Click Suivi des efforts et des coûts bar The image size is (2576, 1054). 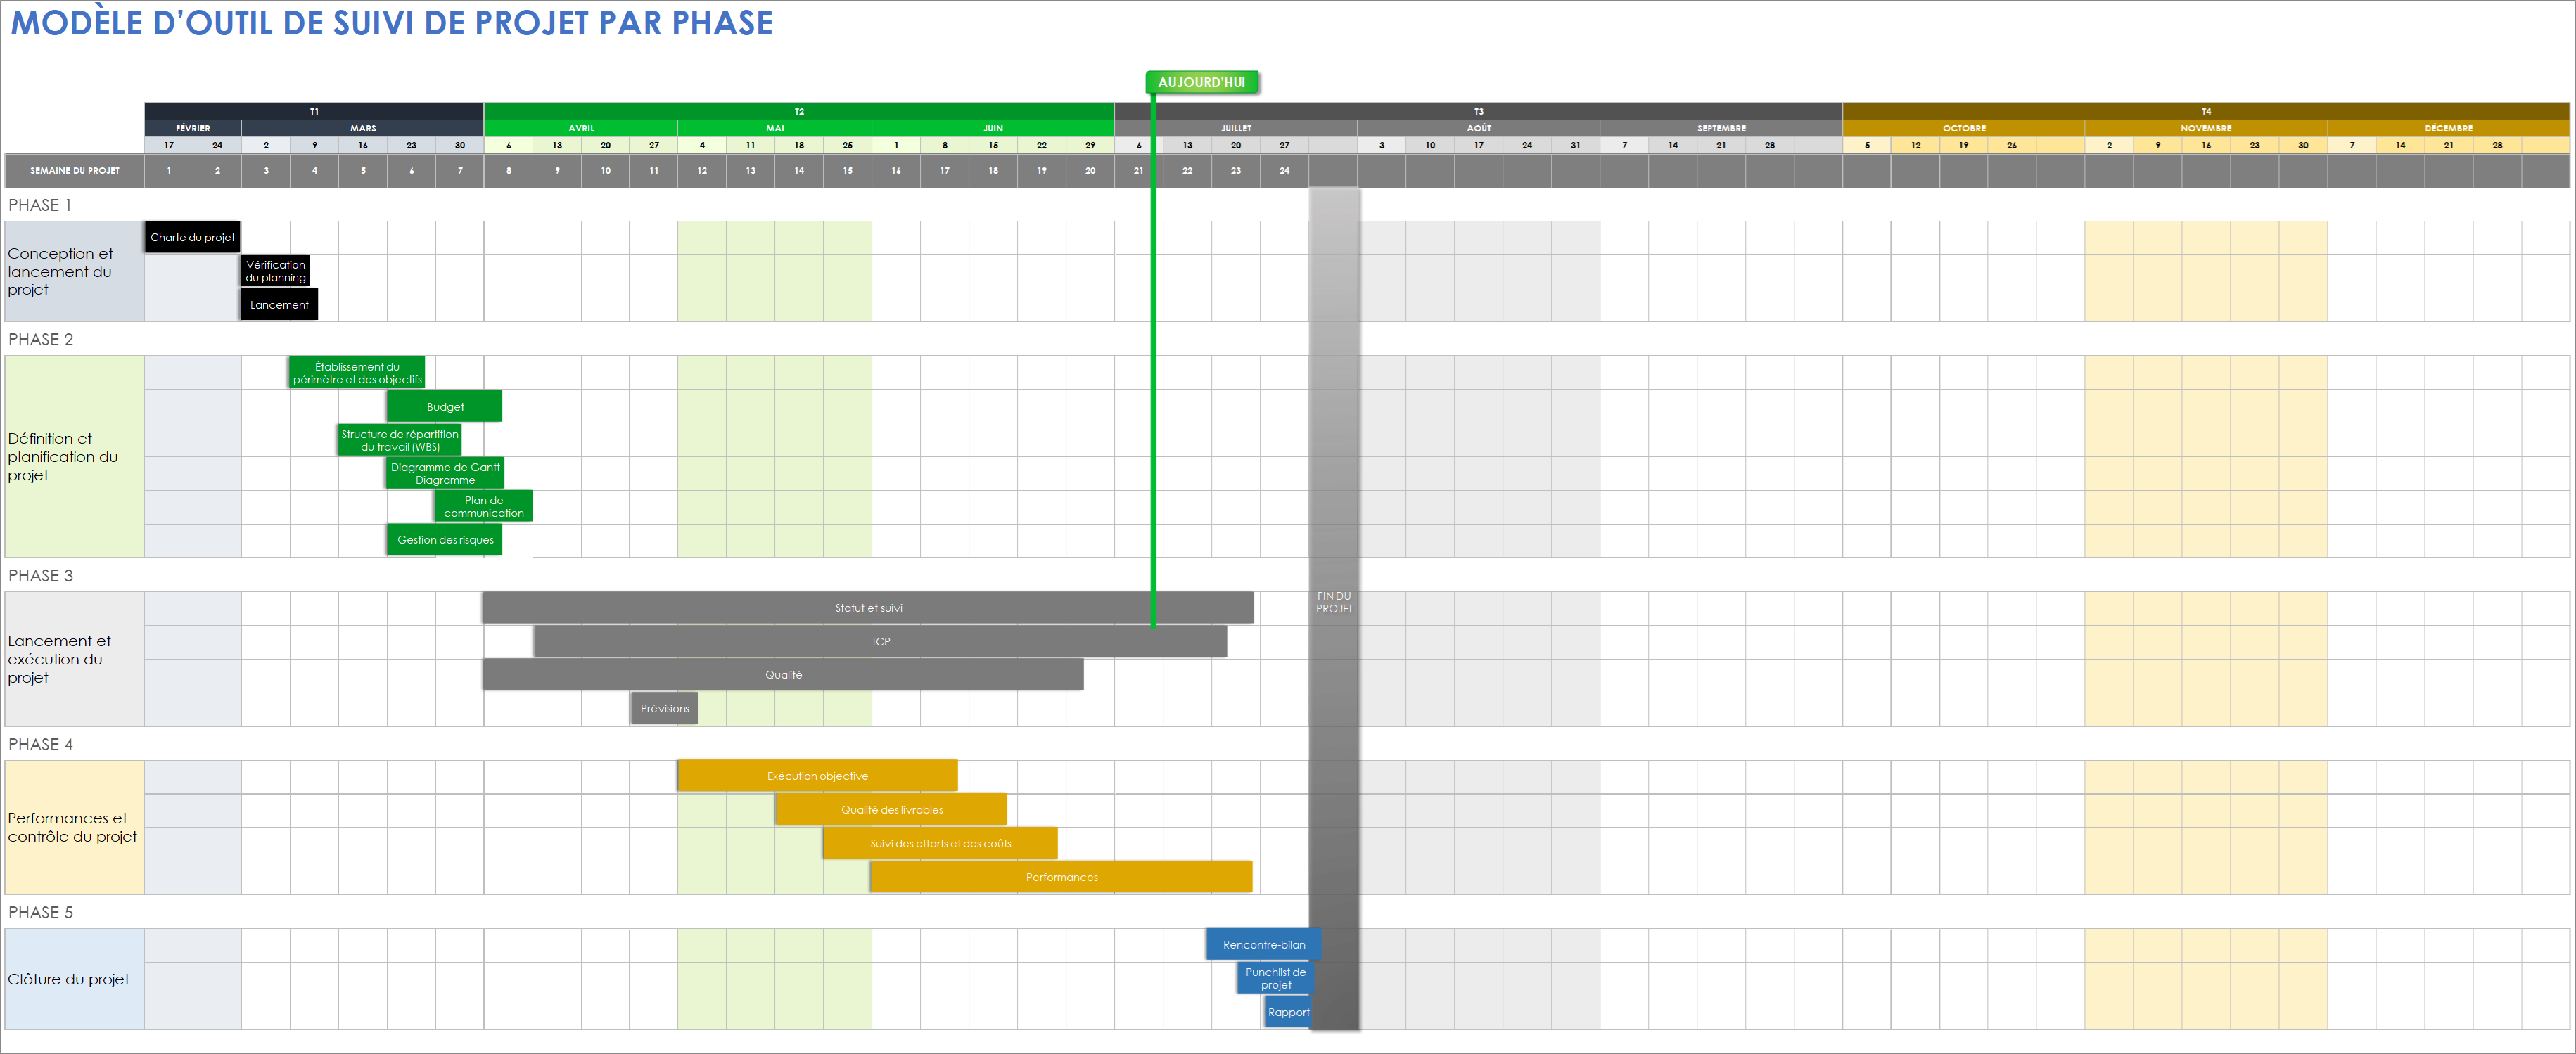[x=940, y=843]
